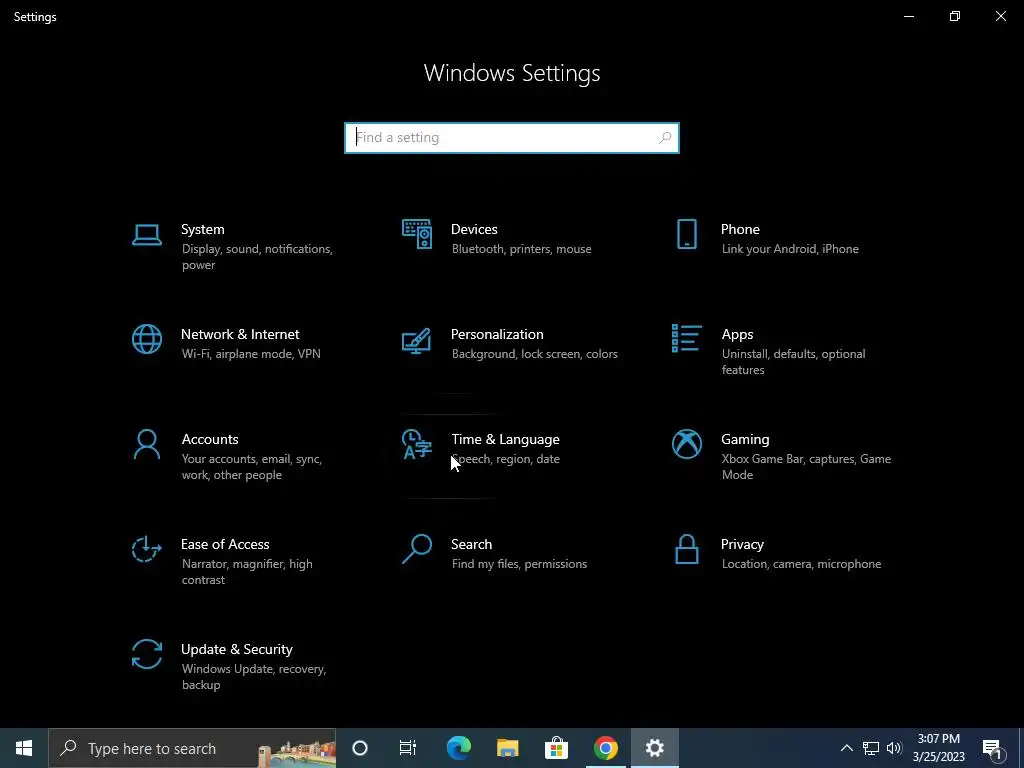Click the System heading
The height and width of the screenshot is (768, 1024).
(x=202, y=229)
